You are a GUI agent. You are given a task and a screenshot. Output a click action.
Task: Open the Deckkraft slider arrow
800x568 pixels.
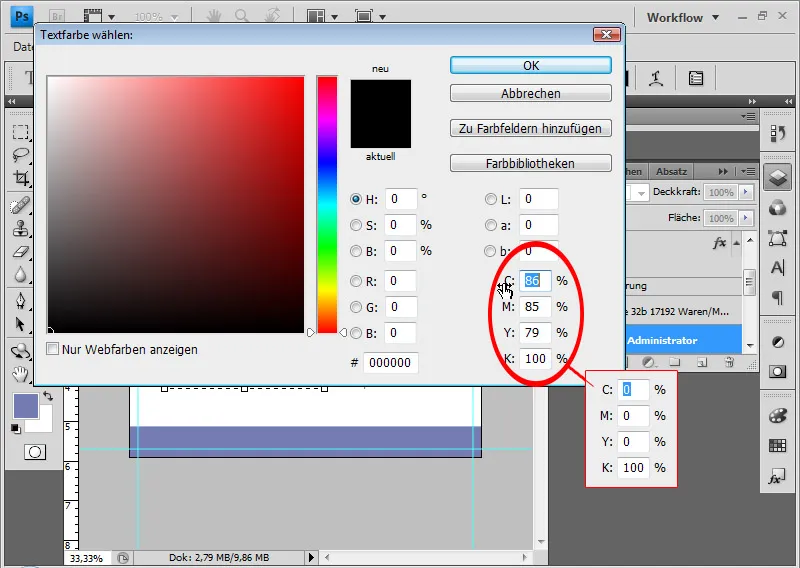746,192
